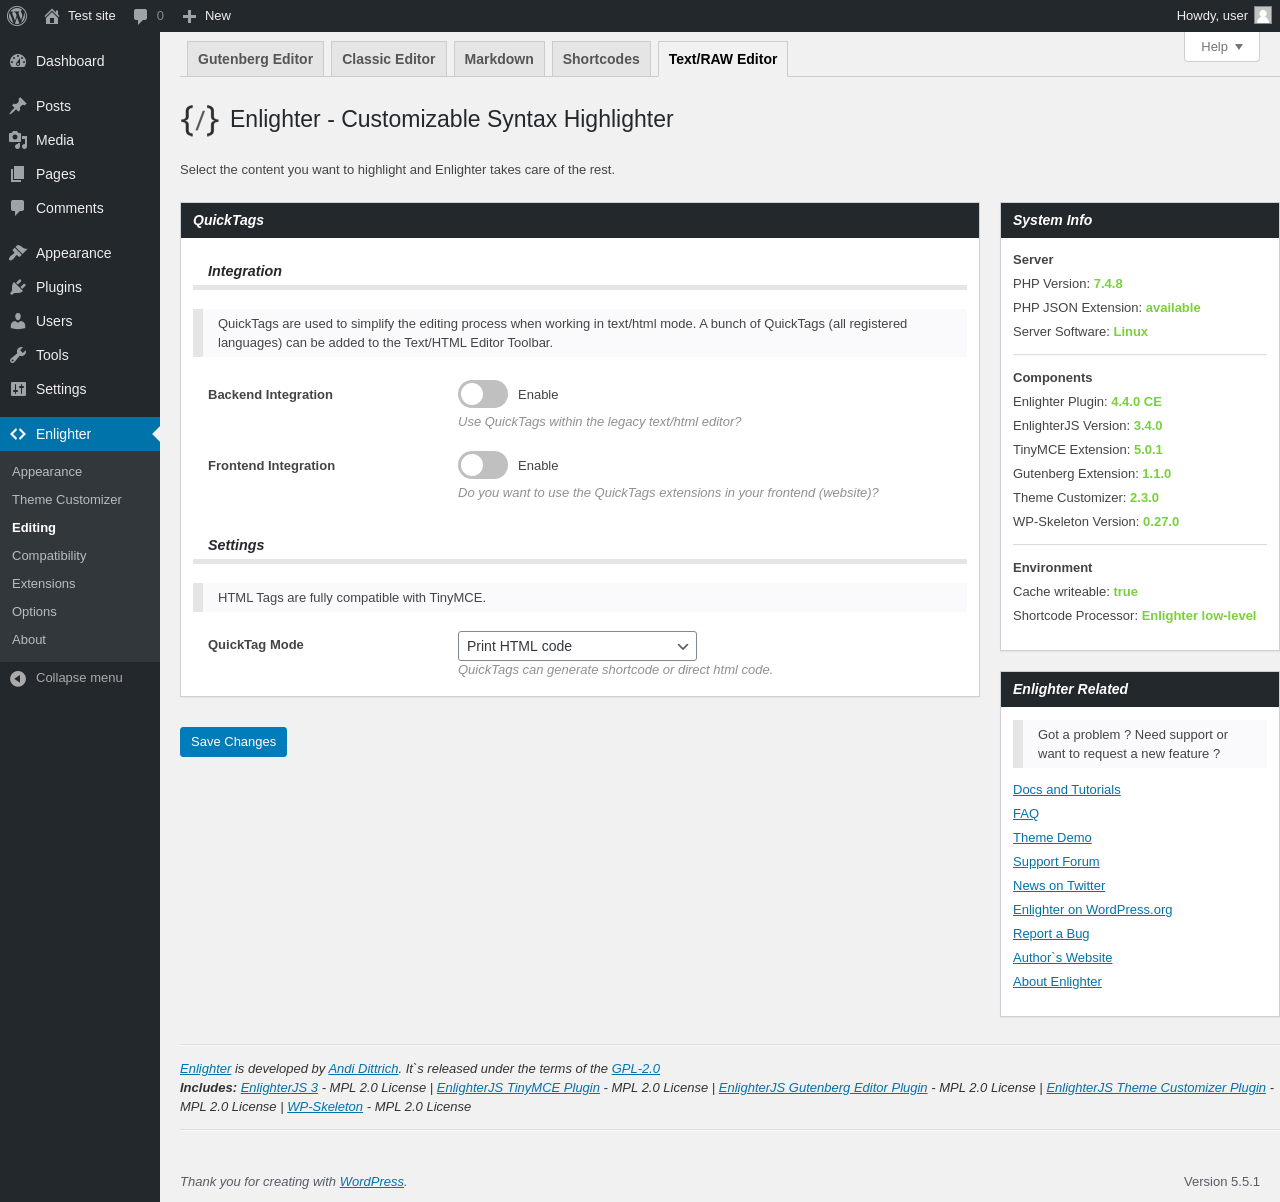Screen dimensions: 1280x1202
Task: Click the user avatar next to Howdy
Action: coord(1263,15)
